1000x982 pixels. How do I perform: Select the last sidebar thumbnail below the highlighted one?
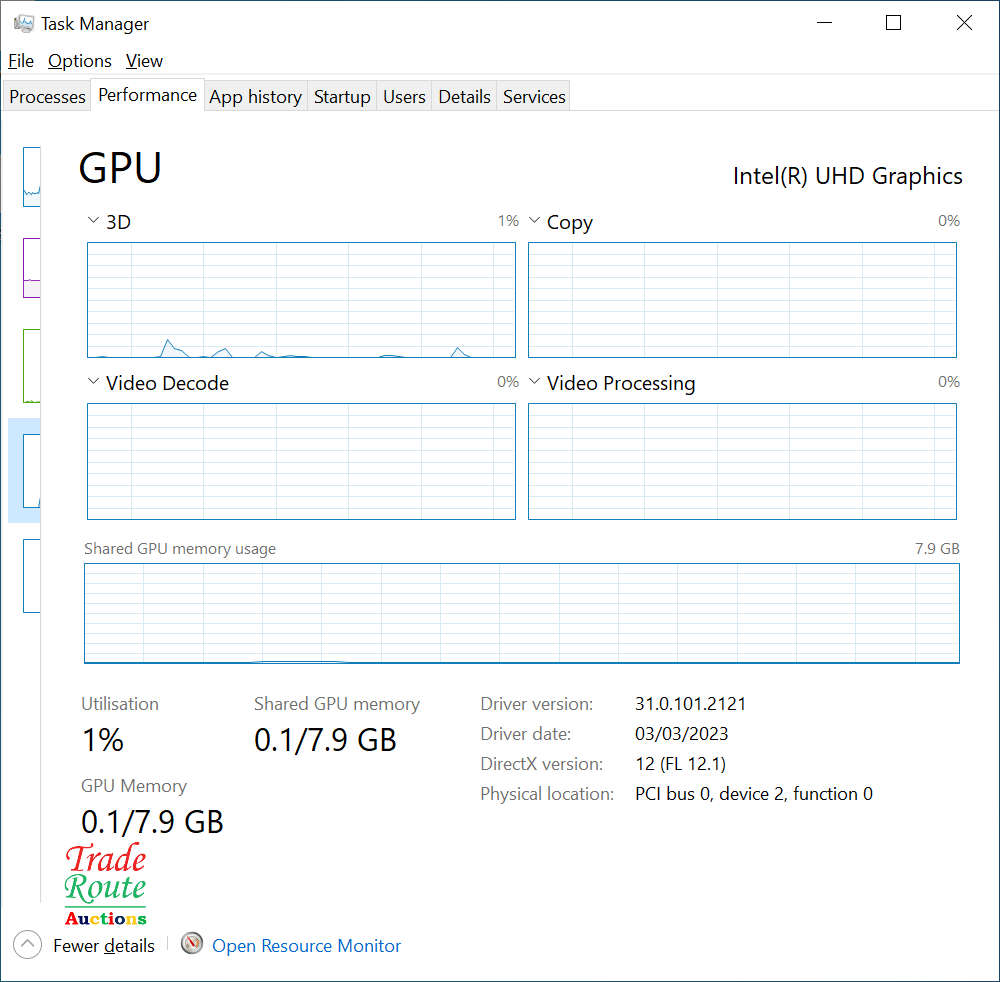(x=32, y=575)
